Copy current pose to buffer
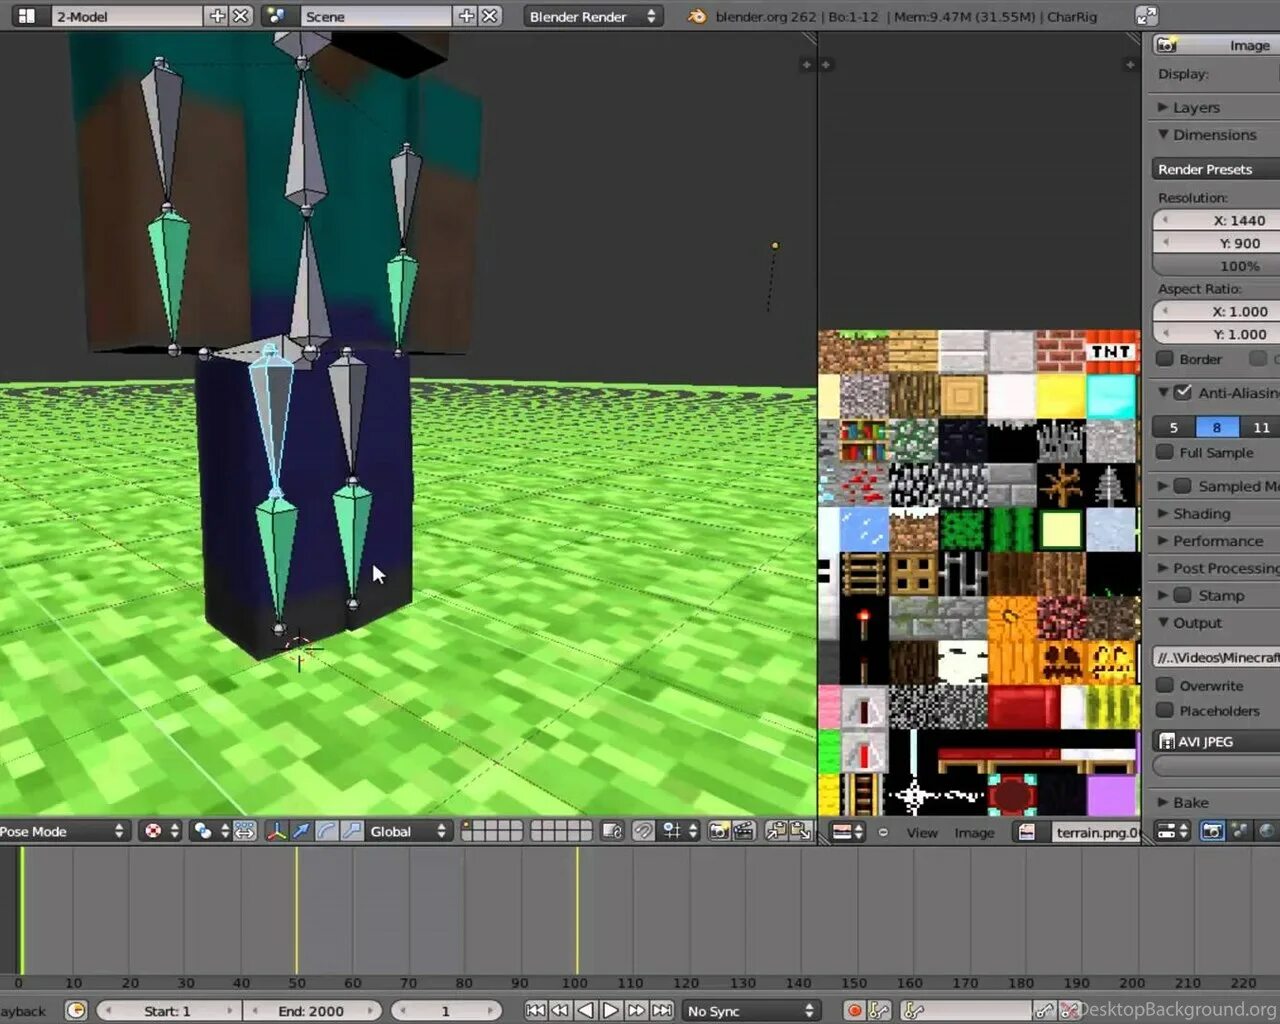 click(x=776, y=831)
